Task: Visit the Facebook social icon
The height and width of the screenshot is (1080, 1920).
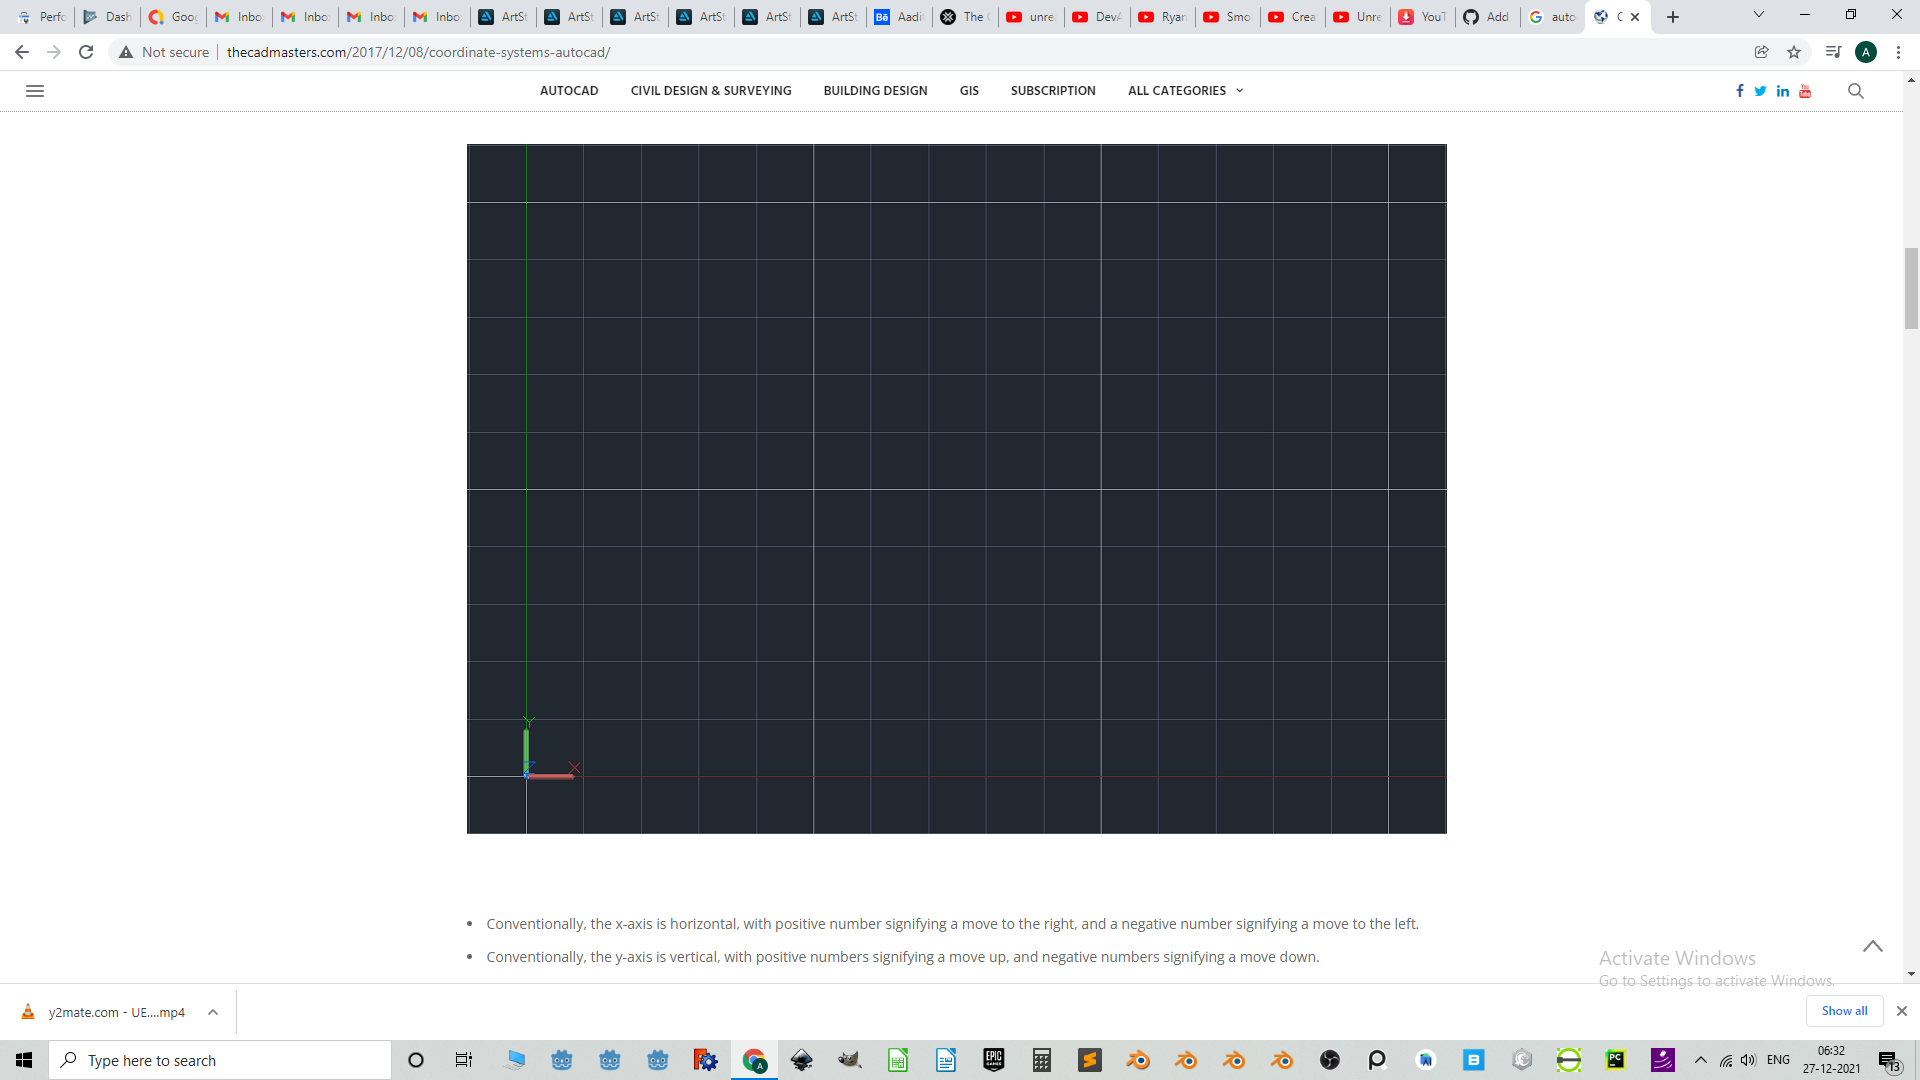Action: coord(1739,90)
